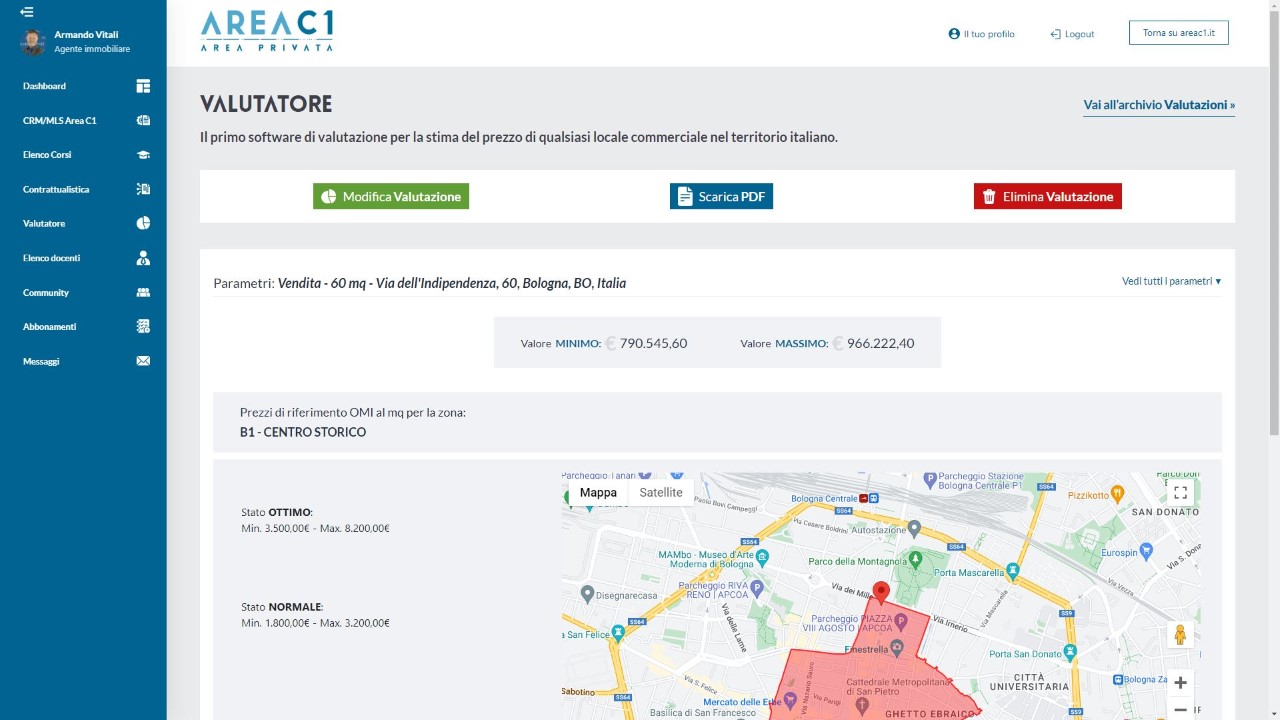Click the minimum value 790.545,60
1280x720 pixels.
[654, 343]
